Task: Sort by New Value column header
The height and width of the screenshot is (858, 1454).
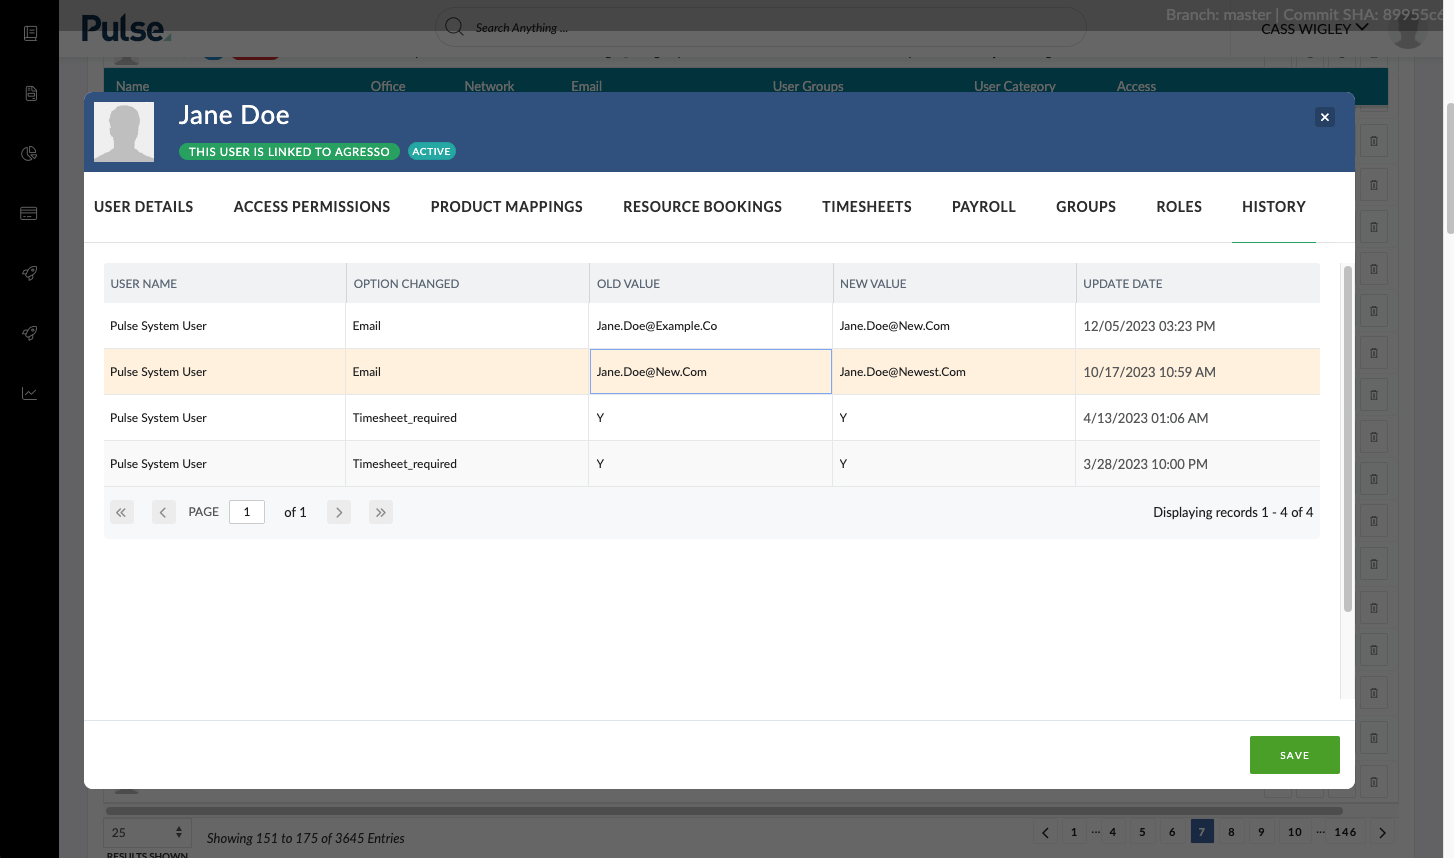Action: click(954, 284)
